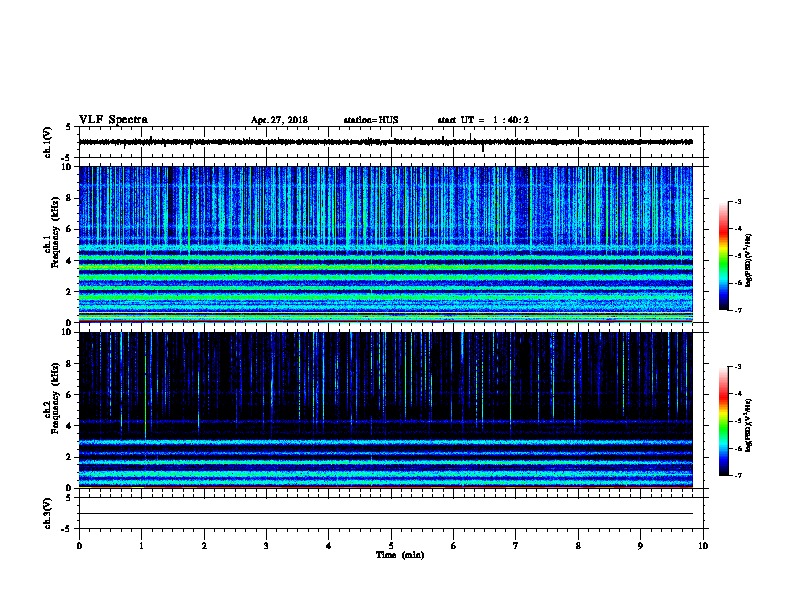Viewport: 792px width, 612px height.
Task: Click time axis tick label "10"
Action: [703, 546]
